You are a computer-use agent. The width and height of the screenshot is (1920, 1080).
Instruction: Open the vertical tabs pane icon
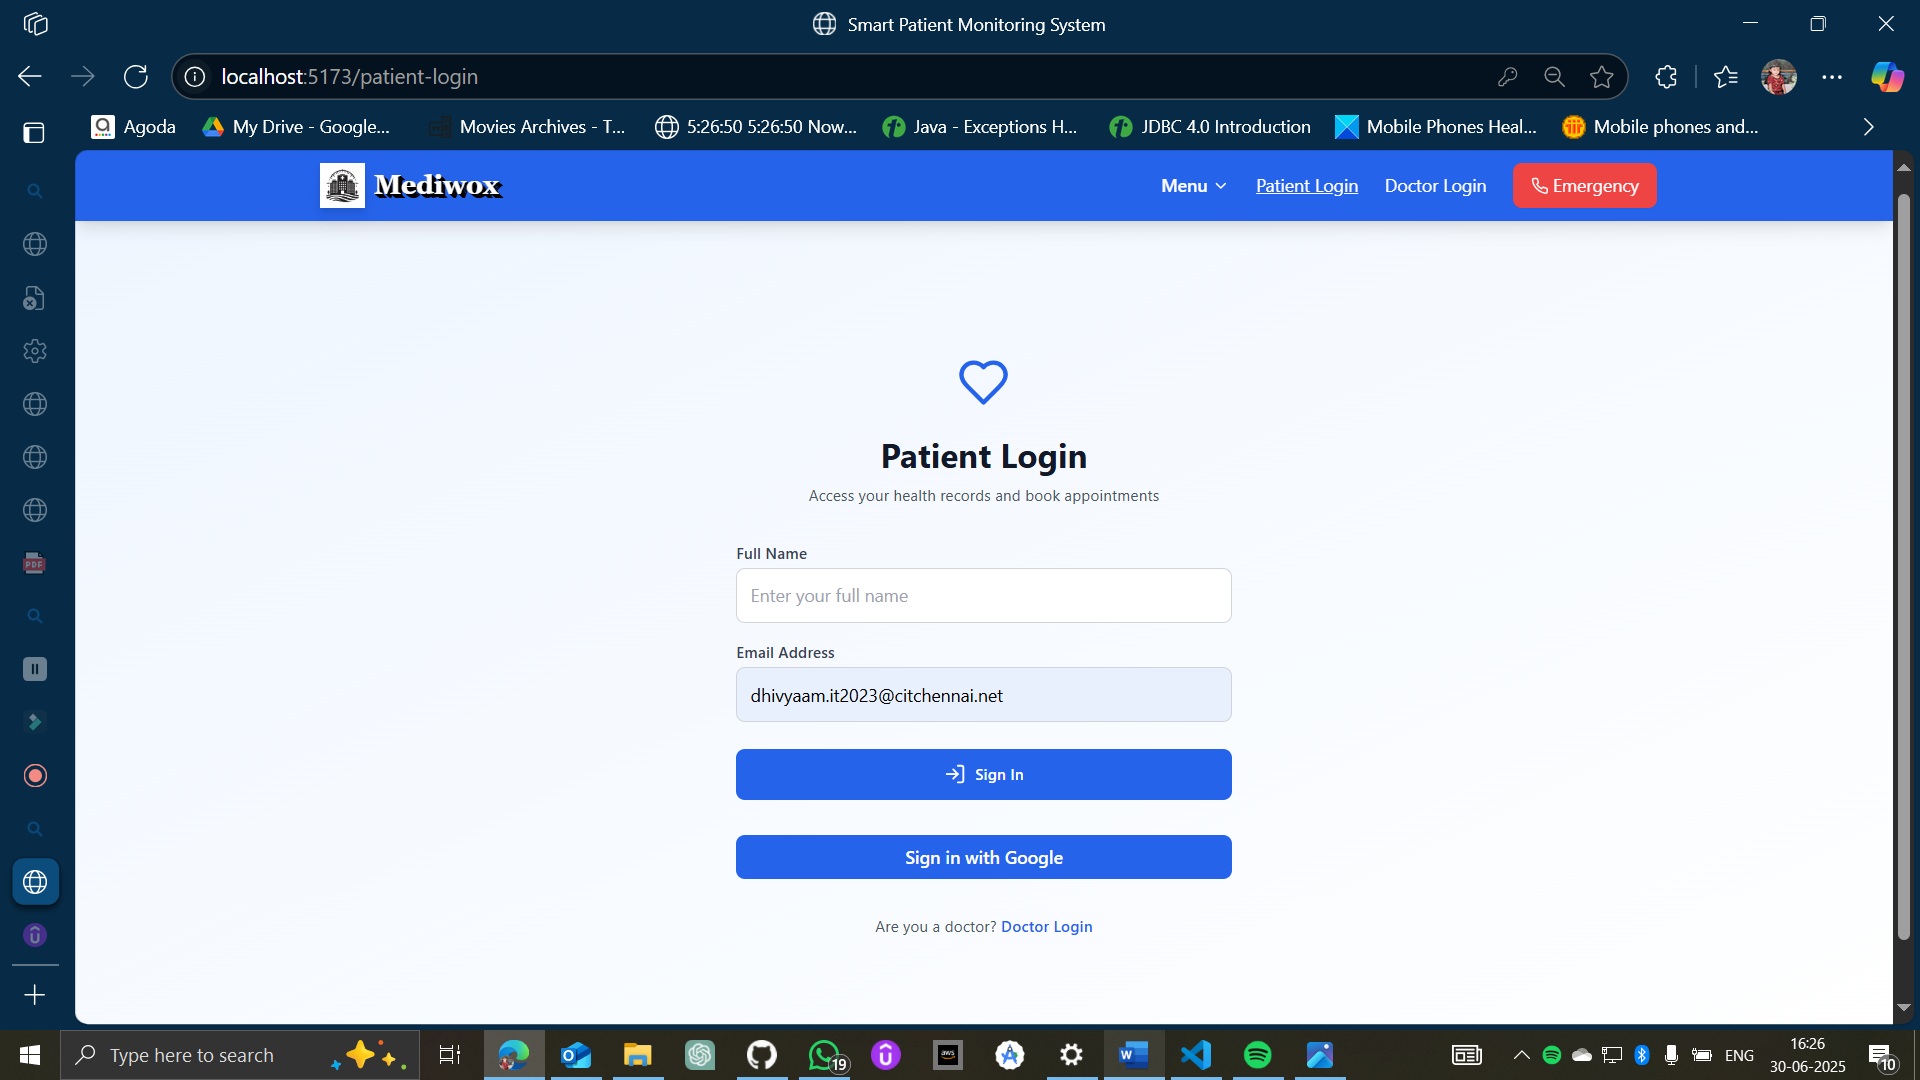(34, 132)
